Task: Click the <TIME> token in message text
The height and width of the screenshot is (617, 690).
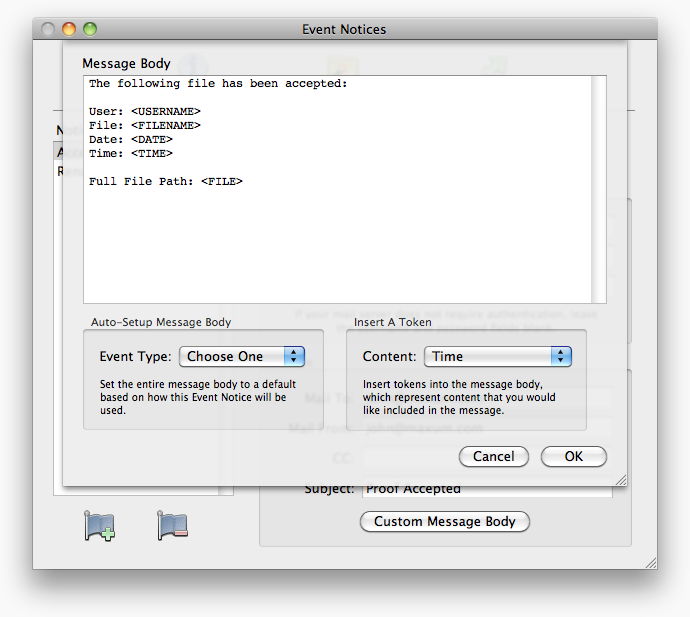Action: tap(151, 153)
